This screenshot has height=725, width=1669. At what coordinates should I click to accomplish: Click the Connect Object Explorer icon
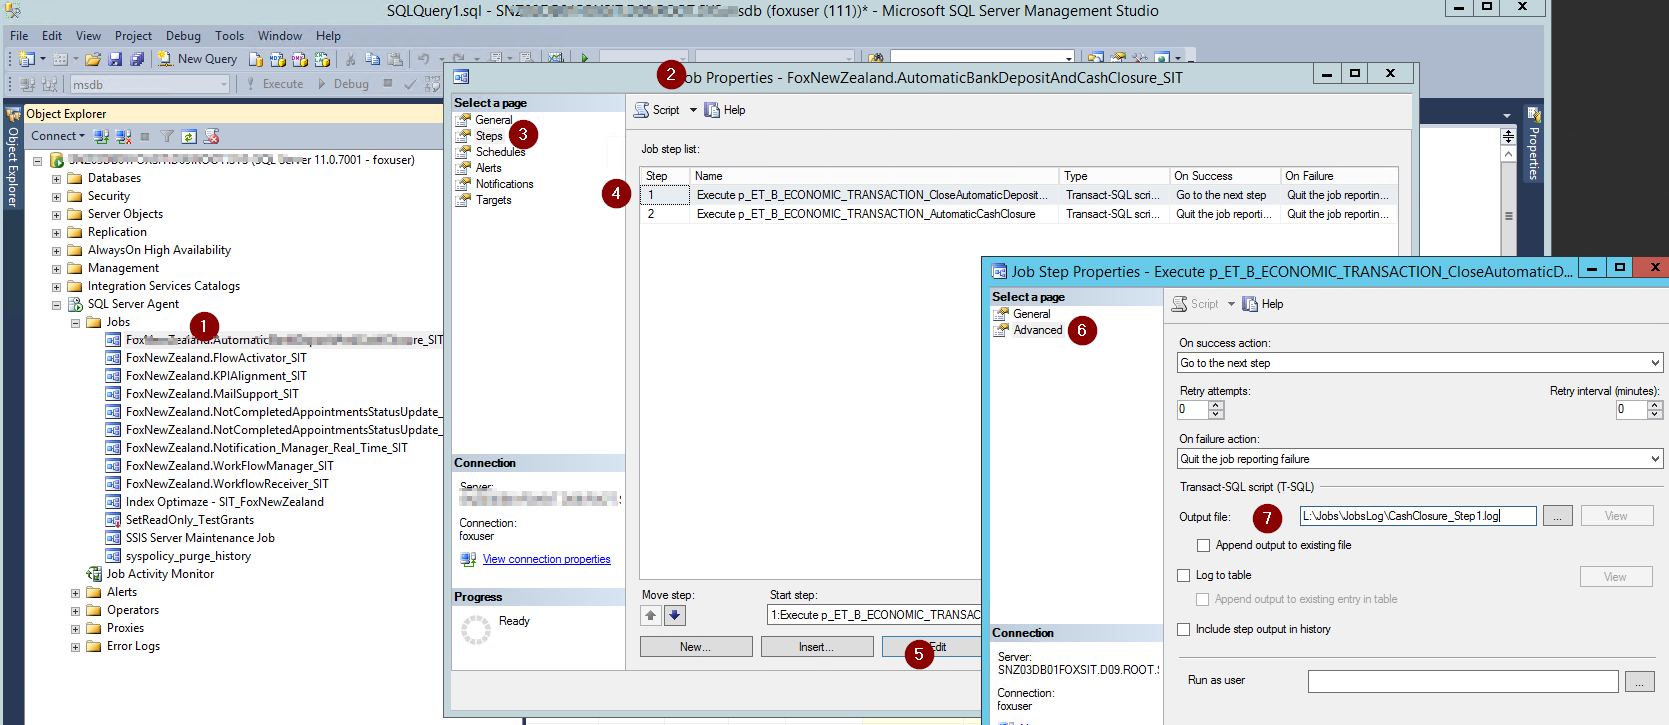(101, 136)
